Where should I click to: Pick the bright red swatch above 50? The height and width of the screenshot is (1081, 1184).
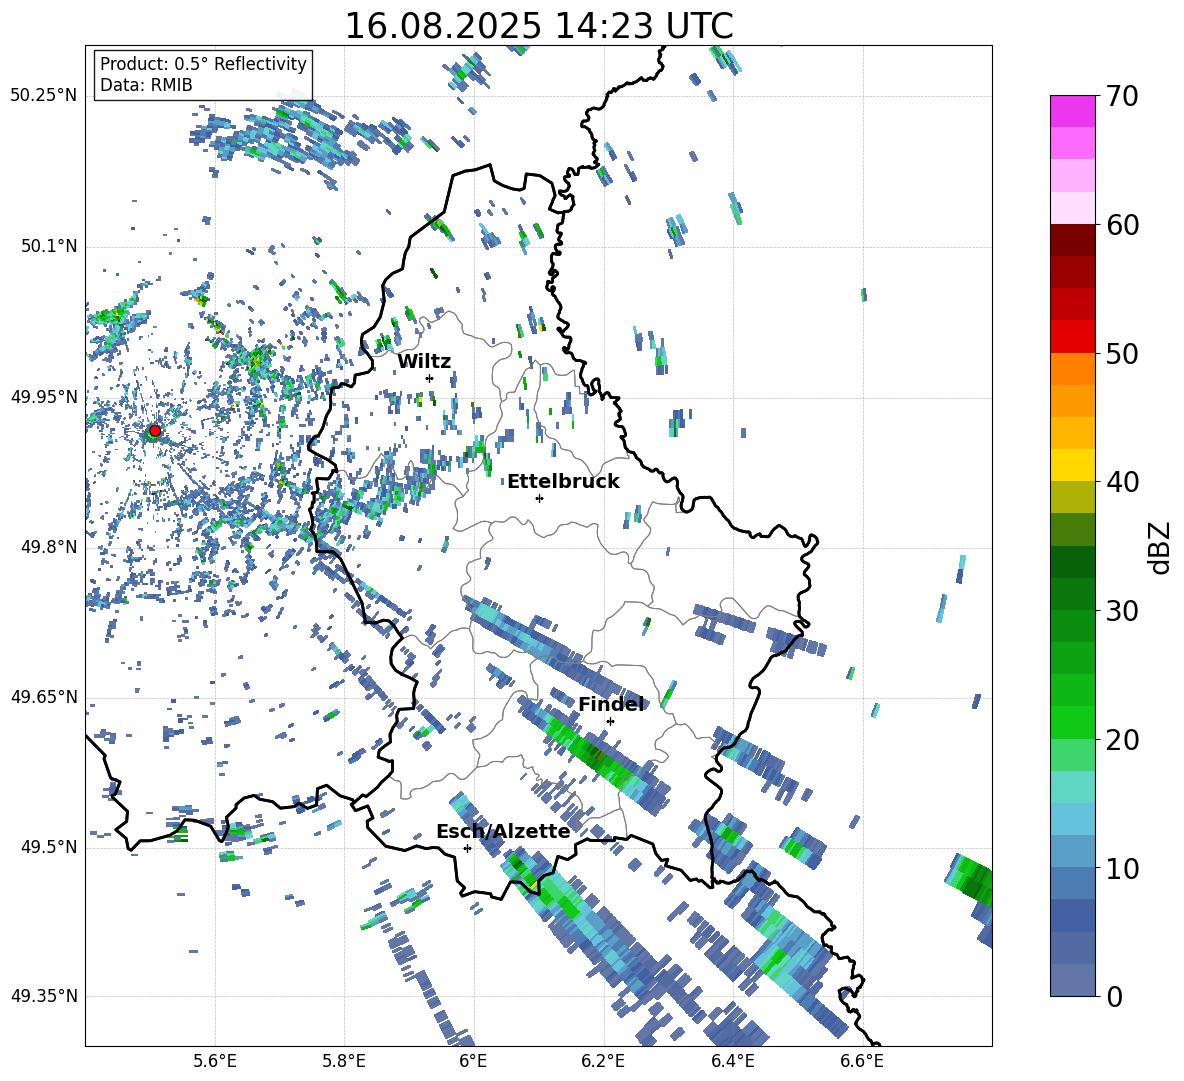click(1072, 337)
